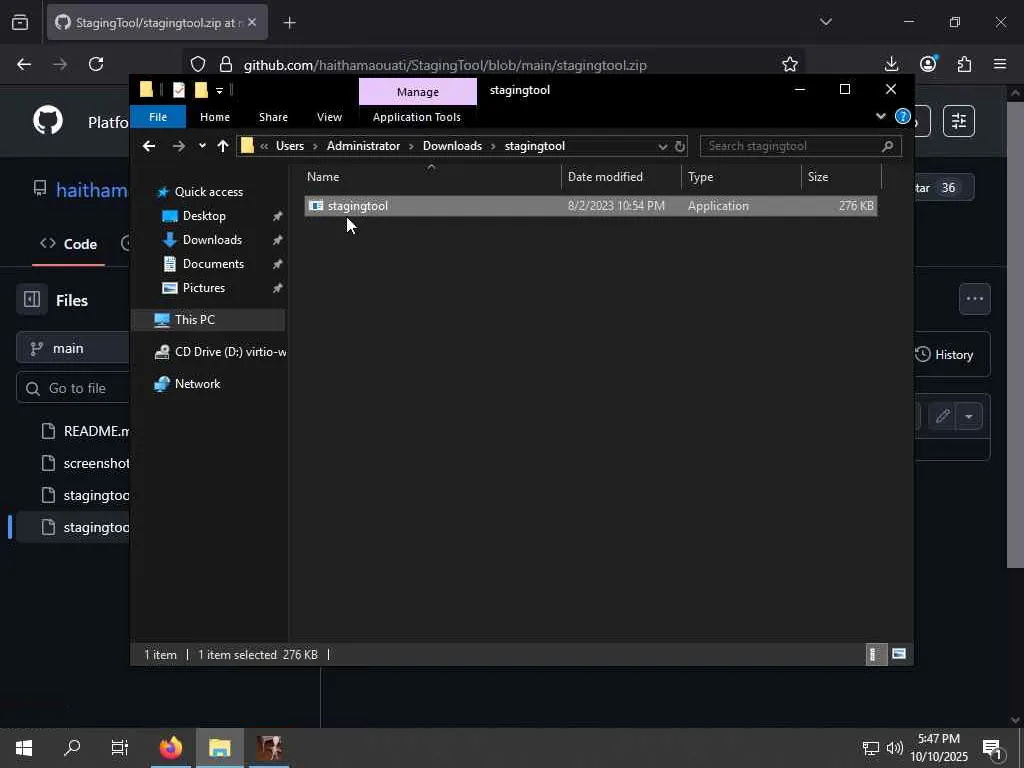Select Quick access in navigation pane
Image resolution: width=1024 pixels, height=768 pixels.
point(209,191)
